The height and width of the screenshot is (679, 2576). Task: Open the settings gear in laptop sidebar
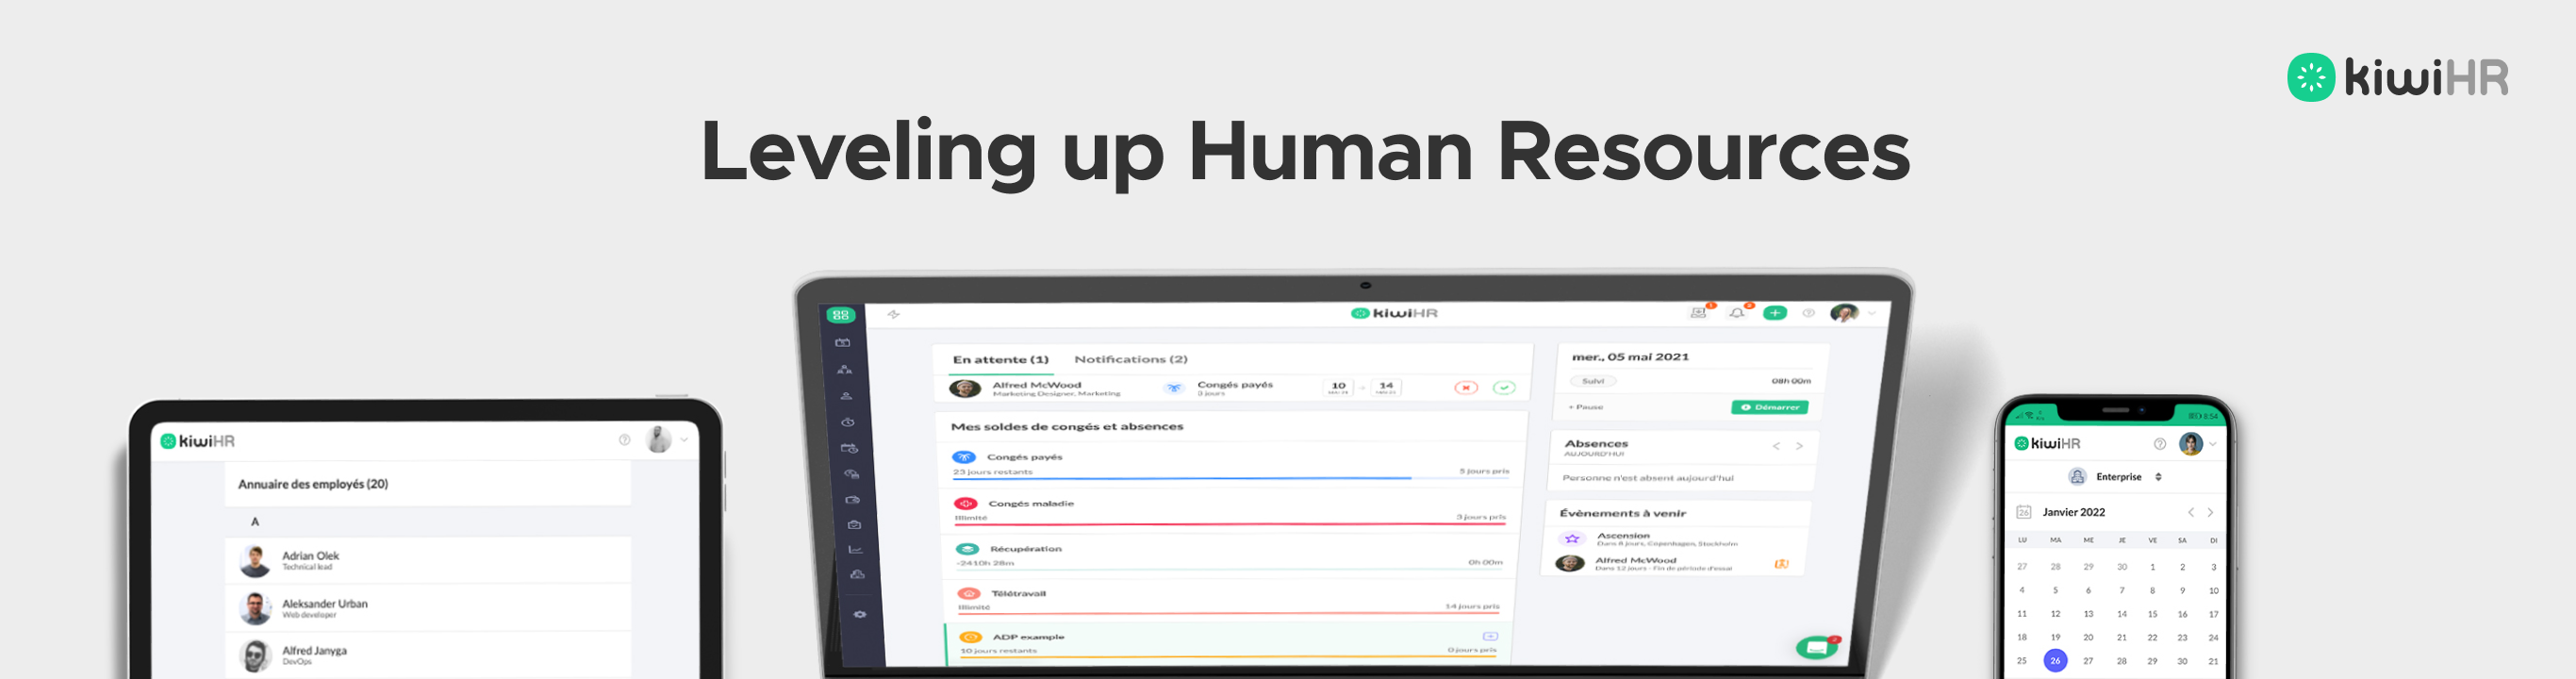[x=860, y=614]
